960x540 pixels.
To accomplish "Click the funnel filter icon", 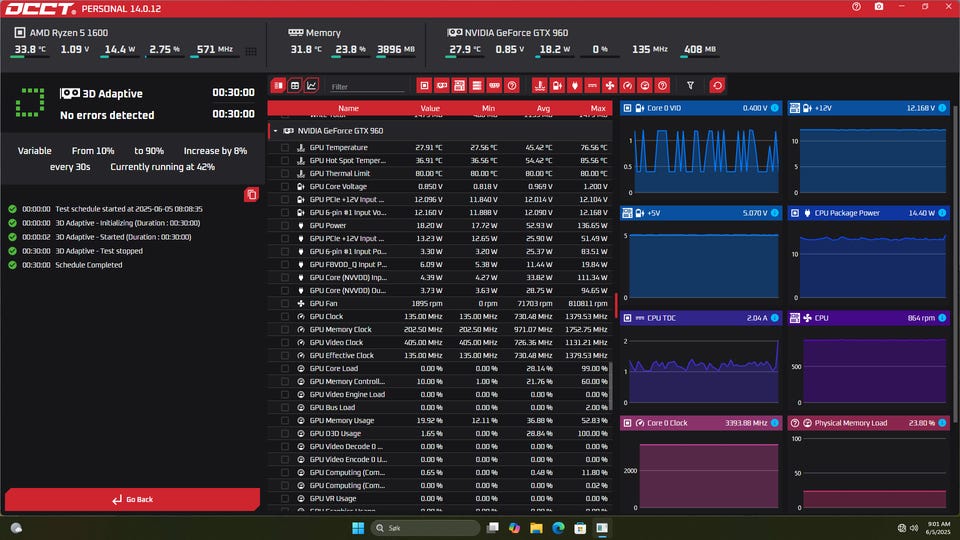I will point(690,86).
